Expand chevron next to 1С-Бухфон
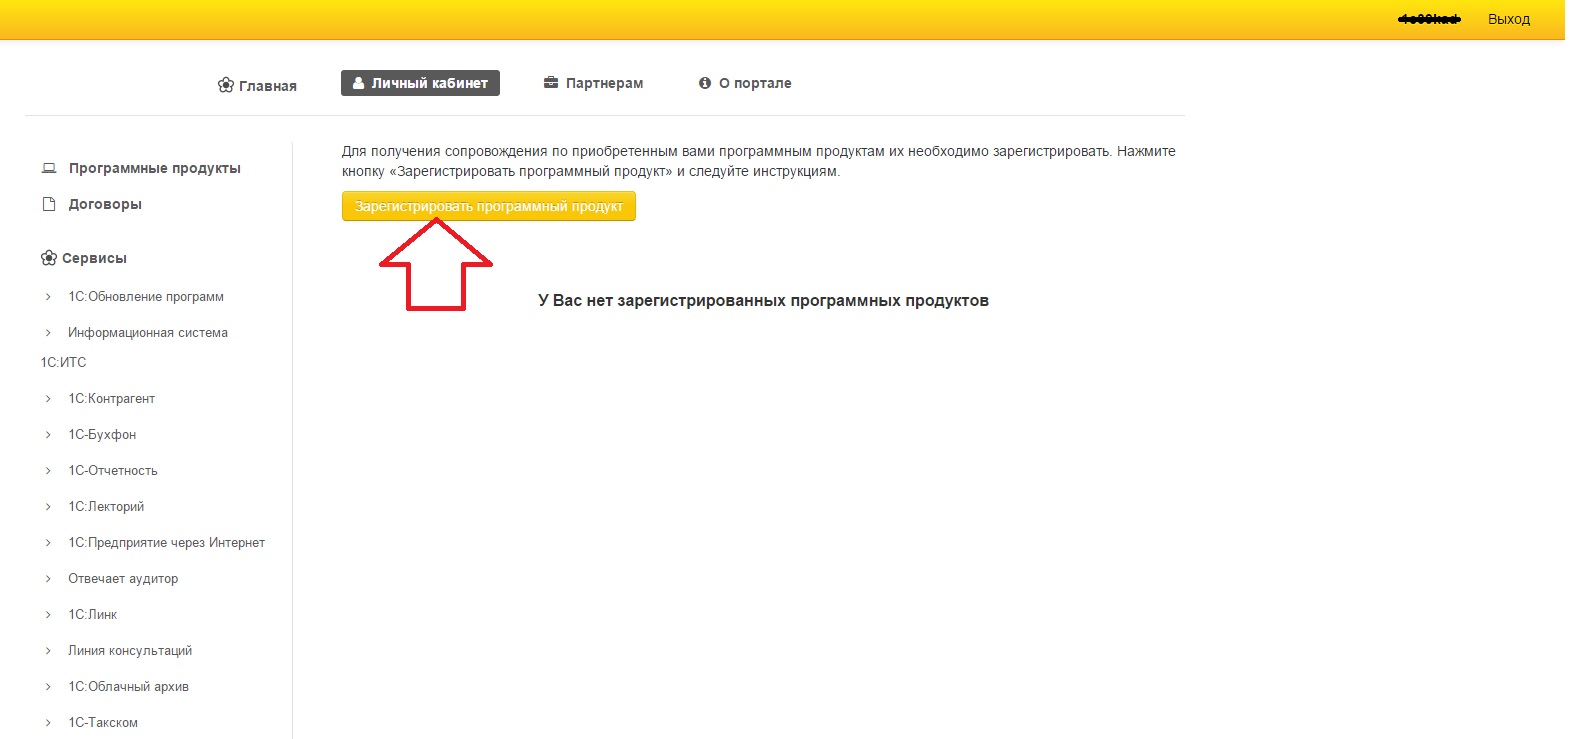 [x=48, y=435]
